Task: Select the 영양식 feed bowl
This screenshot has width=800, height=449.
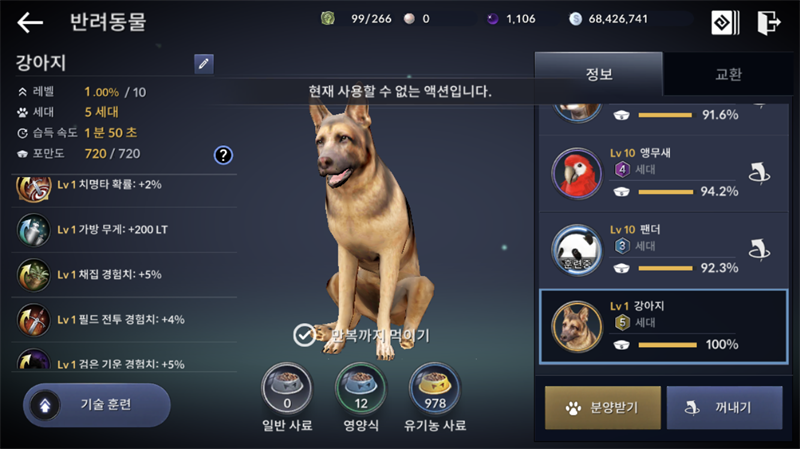Action: (361, 389)
